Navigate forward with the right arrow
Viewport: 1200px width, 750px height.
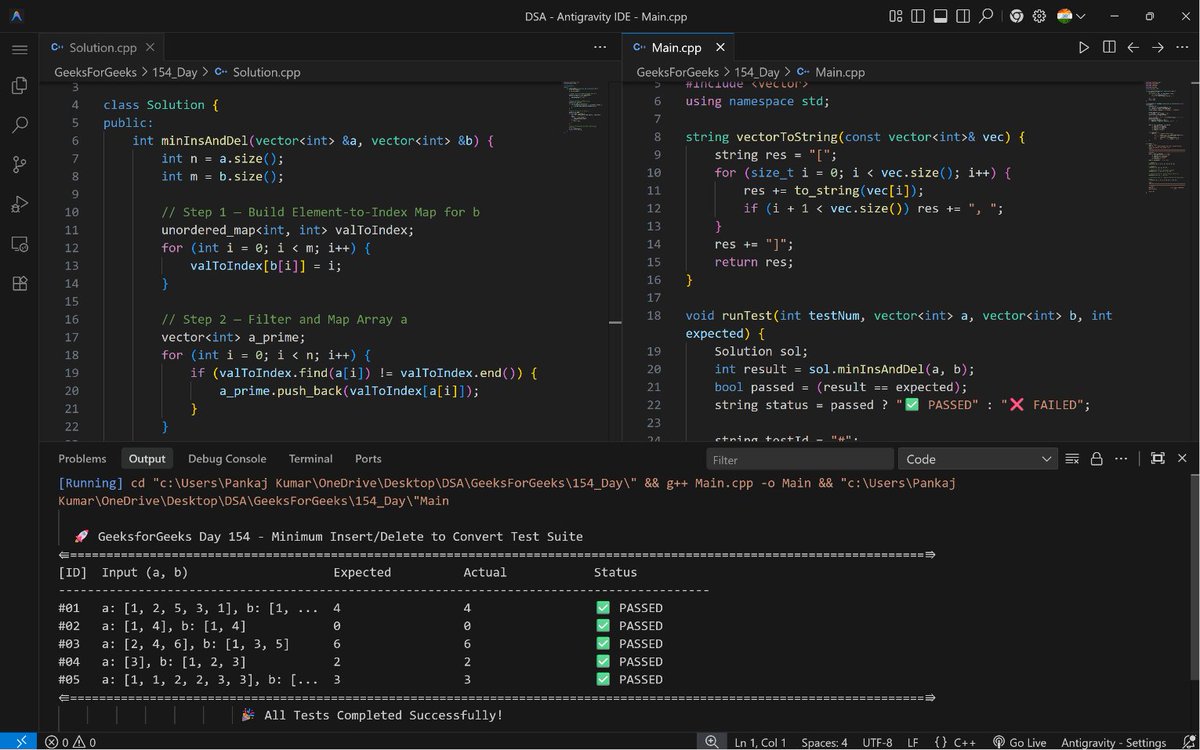tap(1158, 47)
